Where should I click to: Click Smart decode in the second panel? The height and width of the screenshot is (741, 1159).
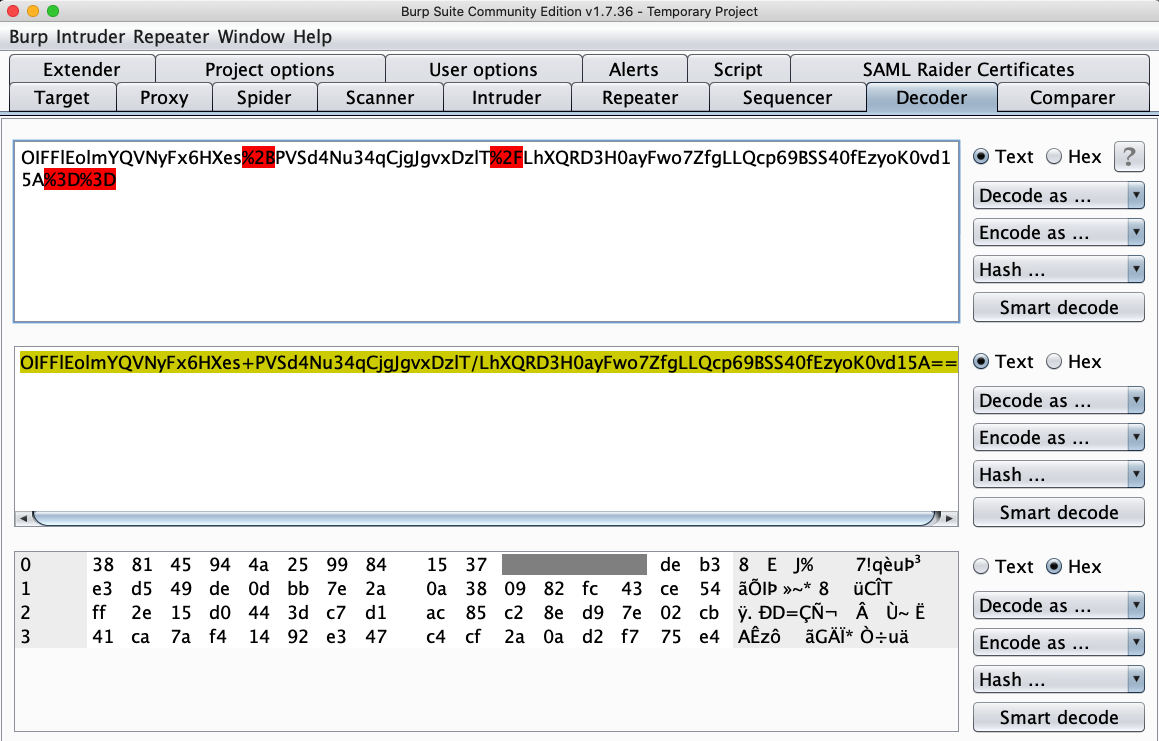click(1058, 512)
